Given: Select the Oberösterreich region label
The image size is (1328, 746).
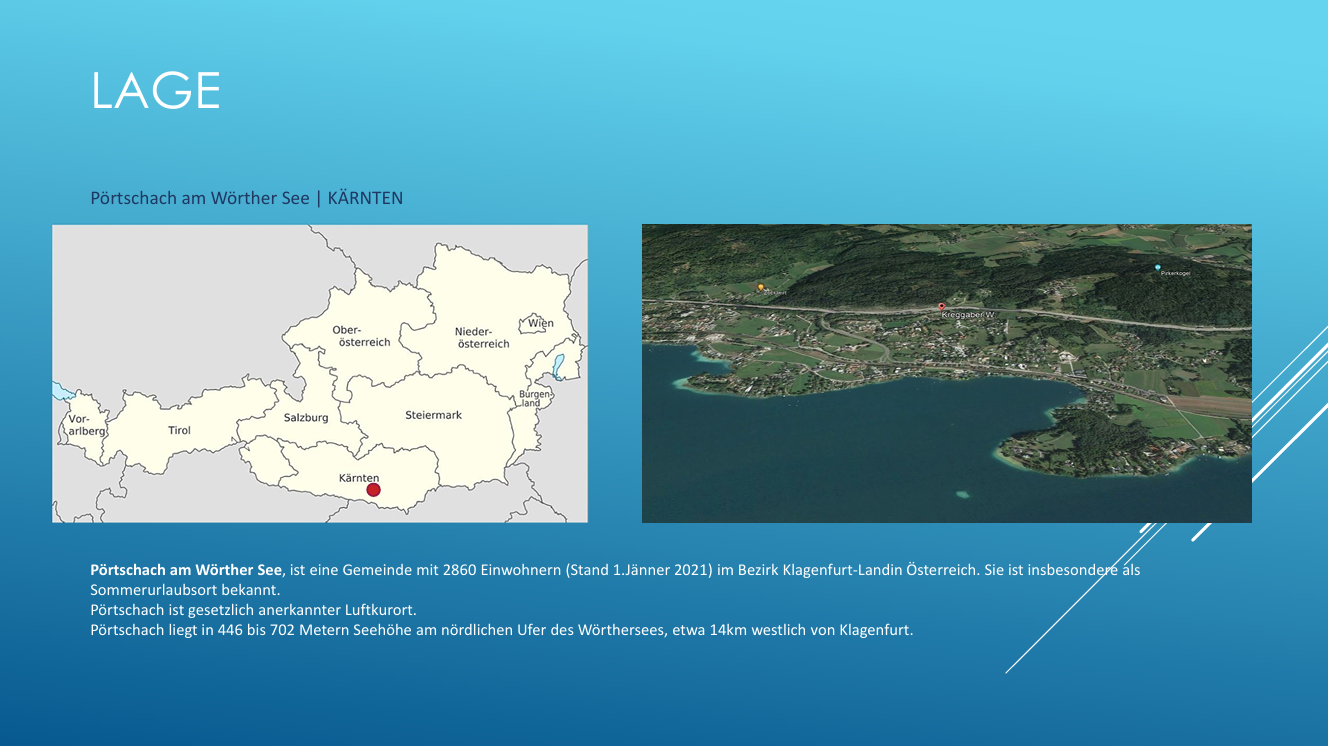Looking at the screenshot, I should pos(364,336).
